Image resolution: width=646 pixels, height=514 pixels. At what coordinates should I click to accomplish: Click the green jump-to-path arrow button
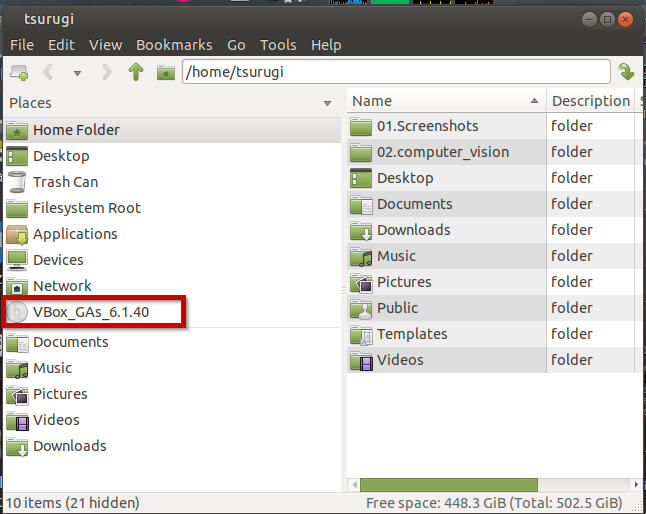626,72
